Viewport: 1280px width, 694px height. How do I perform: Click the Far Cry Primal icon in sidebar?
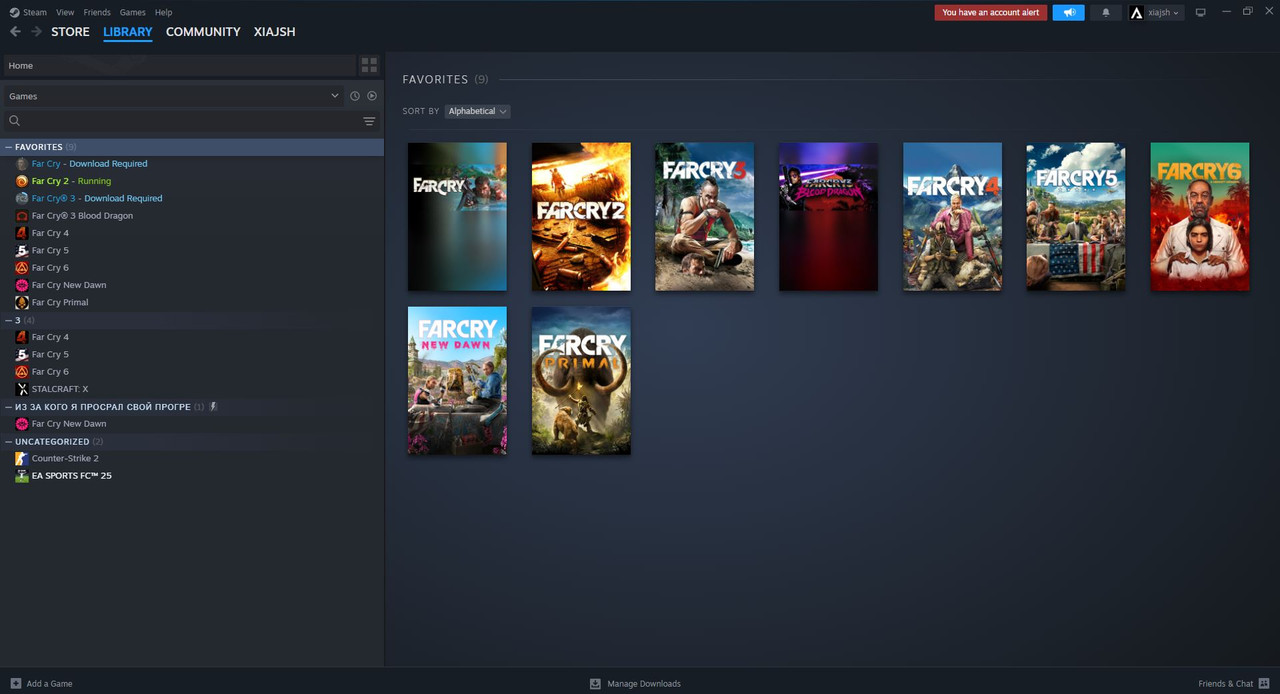[x=22, y=302]
